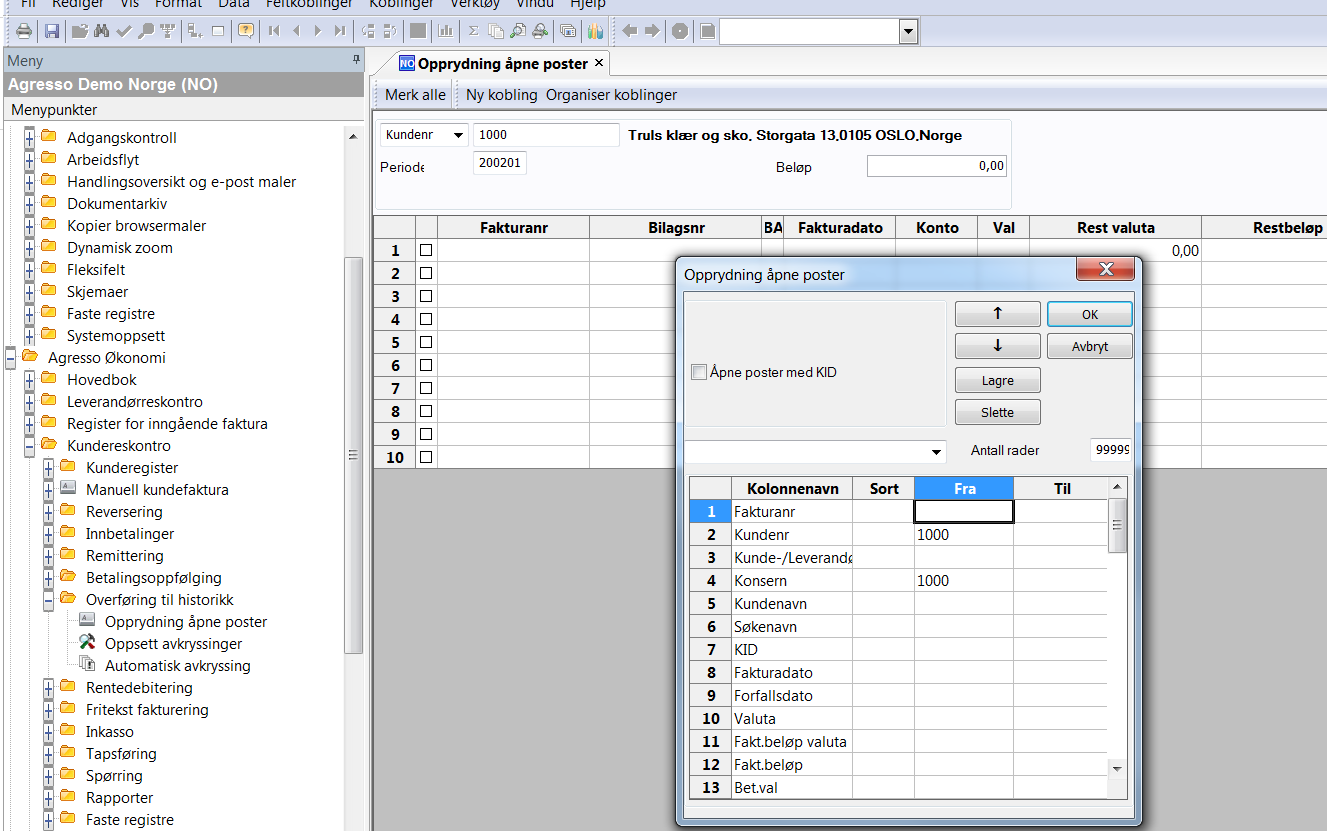The width and height of the screenshot is (1327, 831).
Task: Click the filter funnel toolbar icon
Action: 167,31
